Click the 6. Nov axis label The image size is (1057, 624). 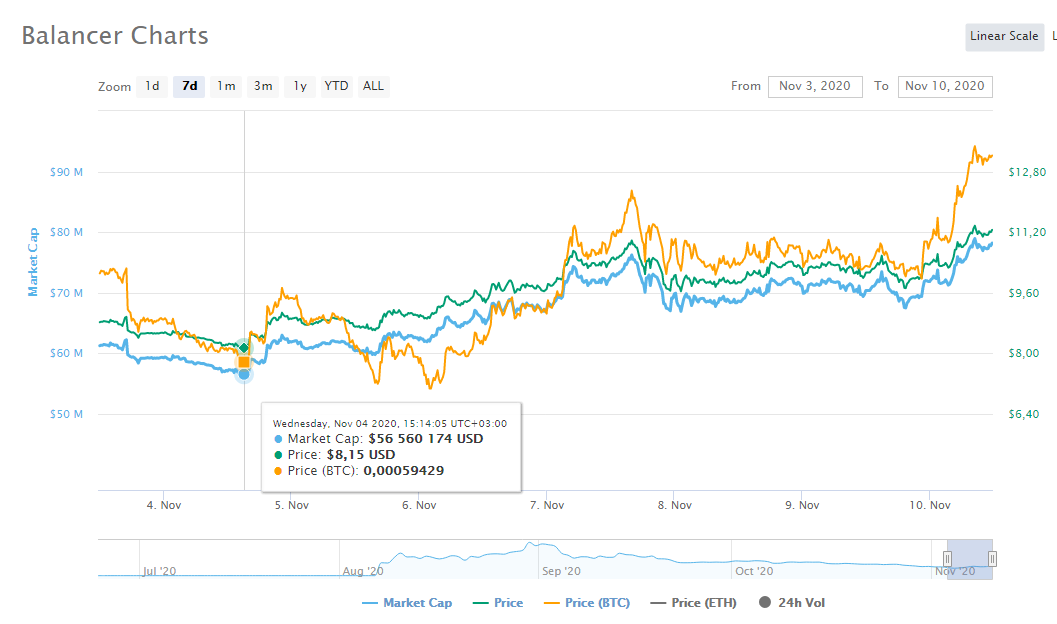419,505
